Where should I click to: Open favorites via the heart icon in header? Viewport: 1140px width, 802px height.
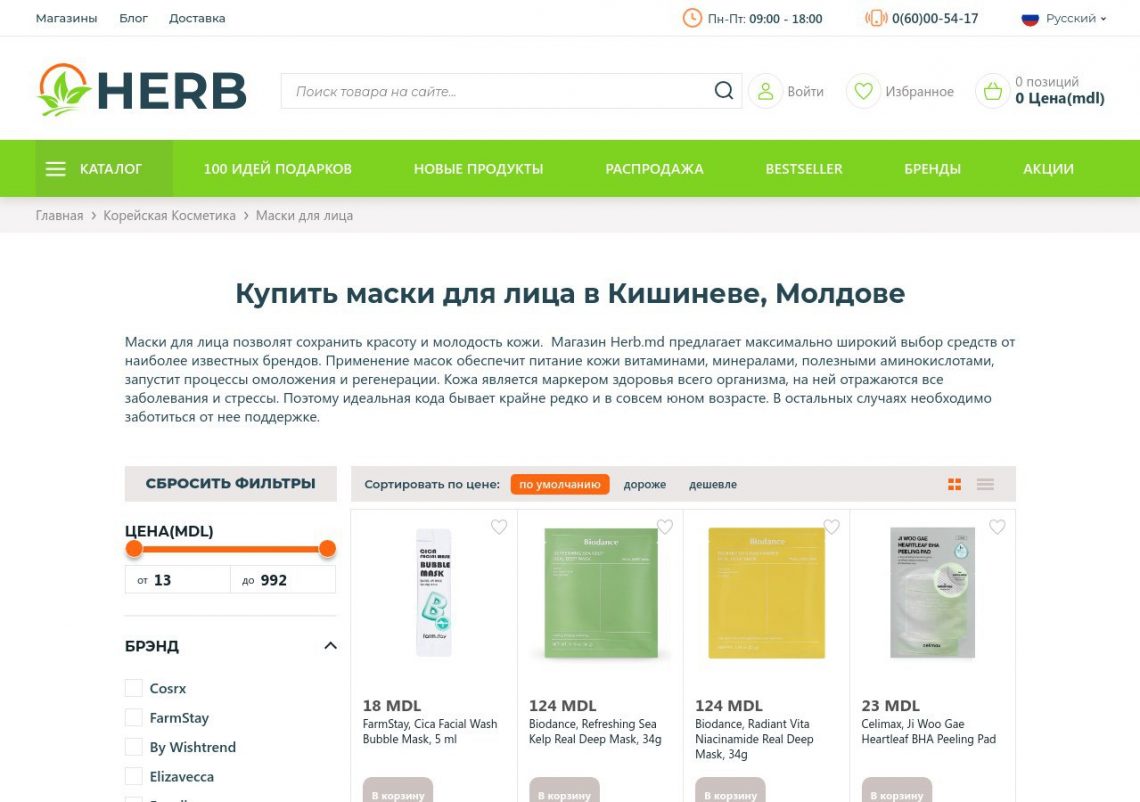pyautogui.click(x=863, y=91)
